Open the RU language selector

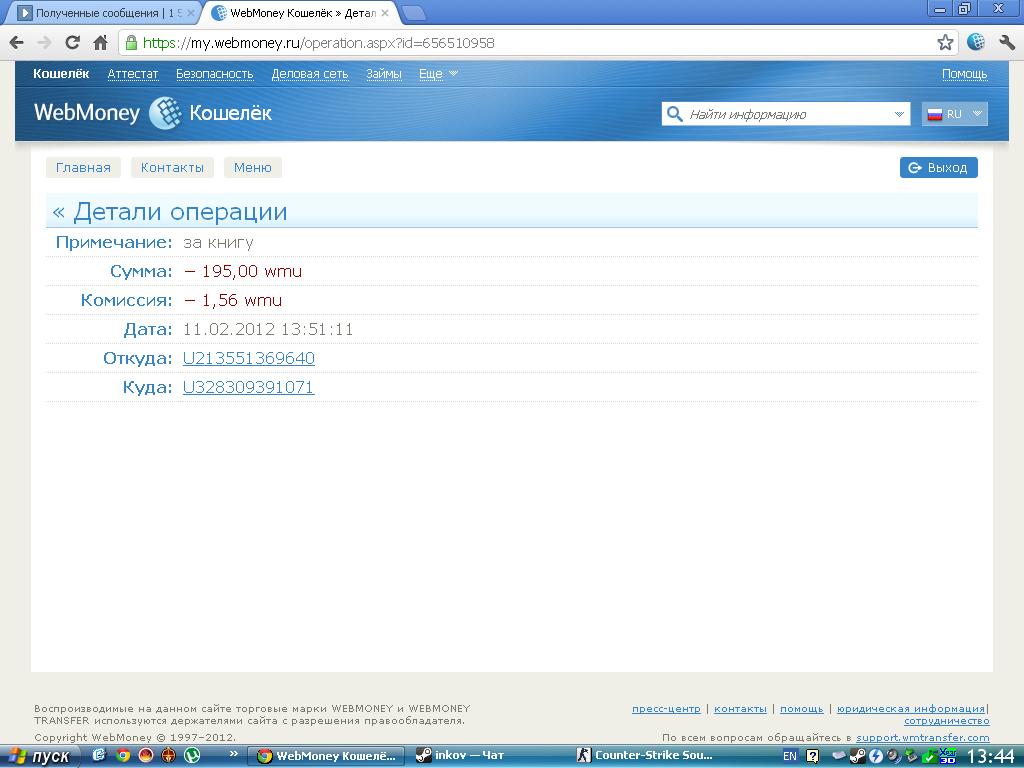coord(954,114)
